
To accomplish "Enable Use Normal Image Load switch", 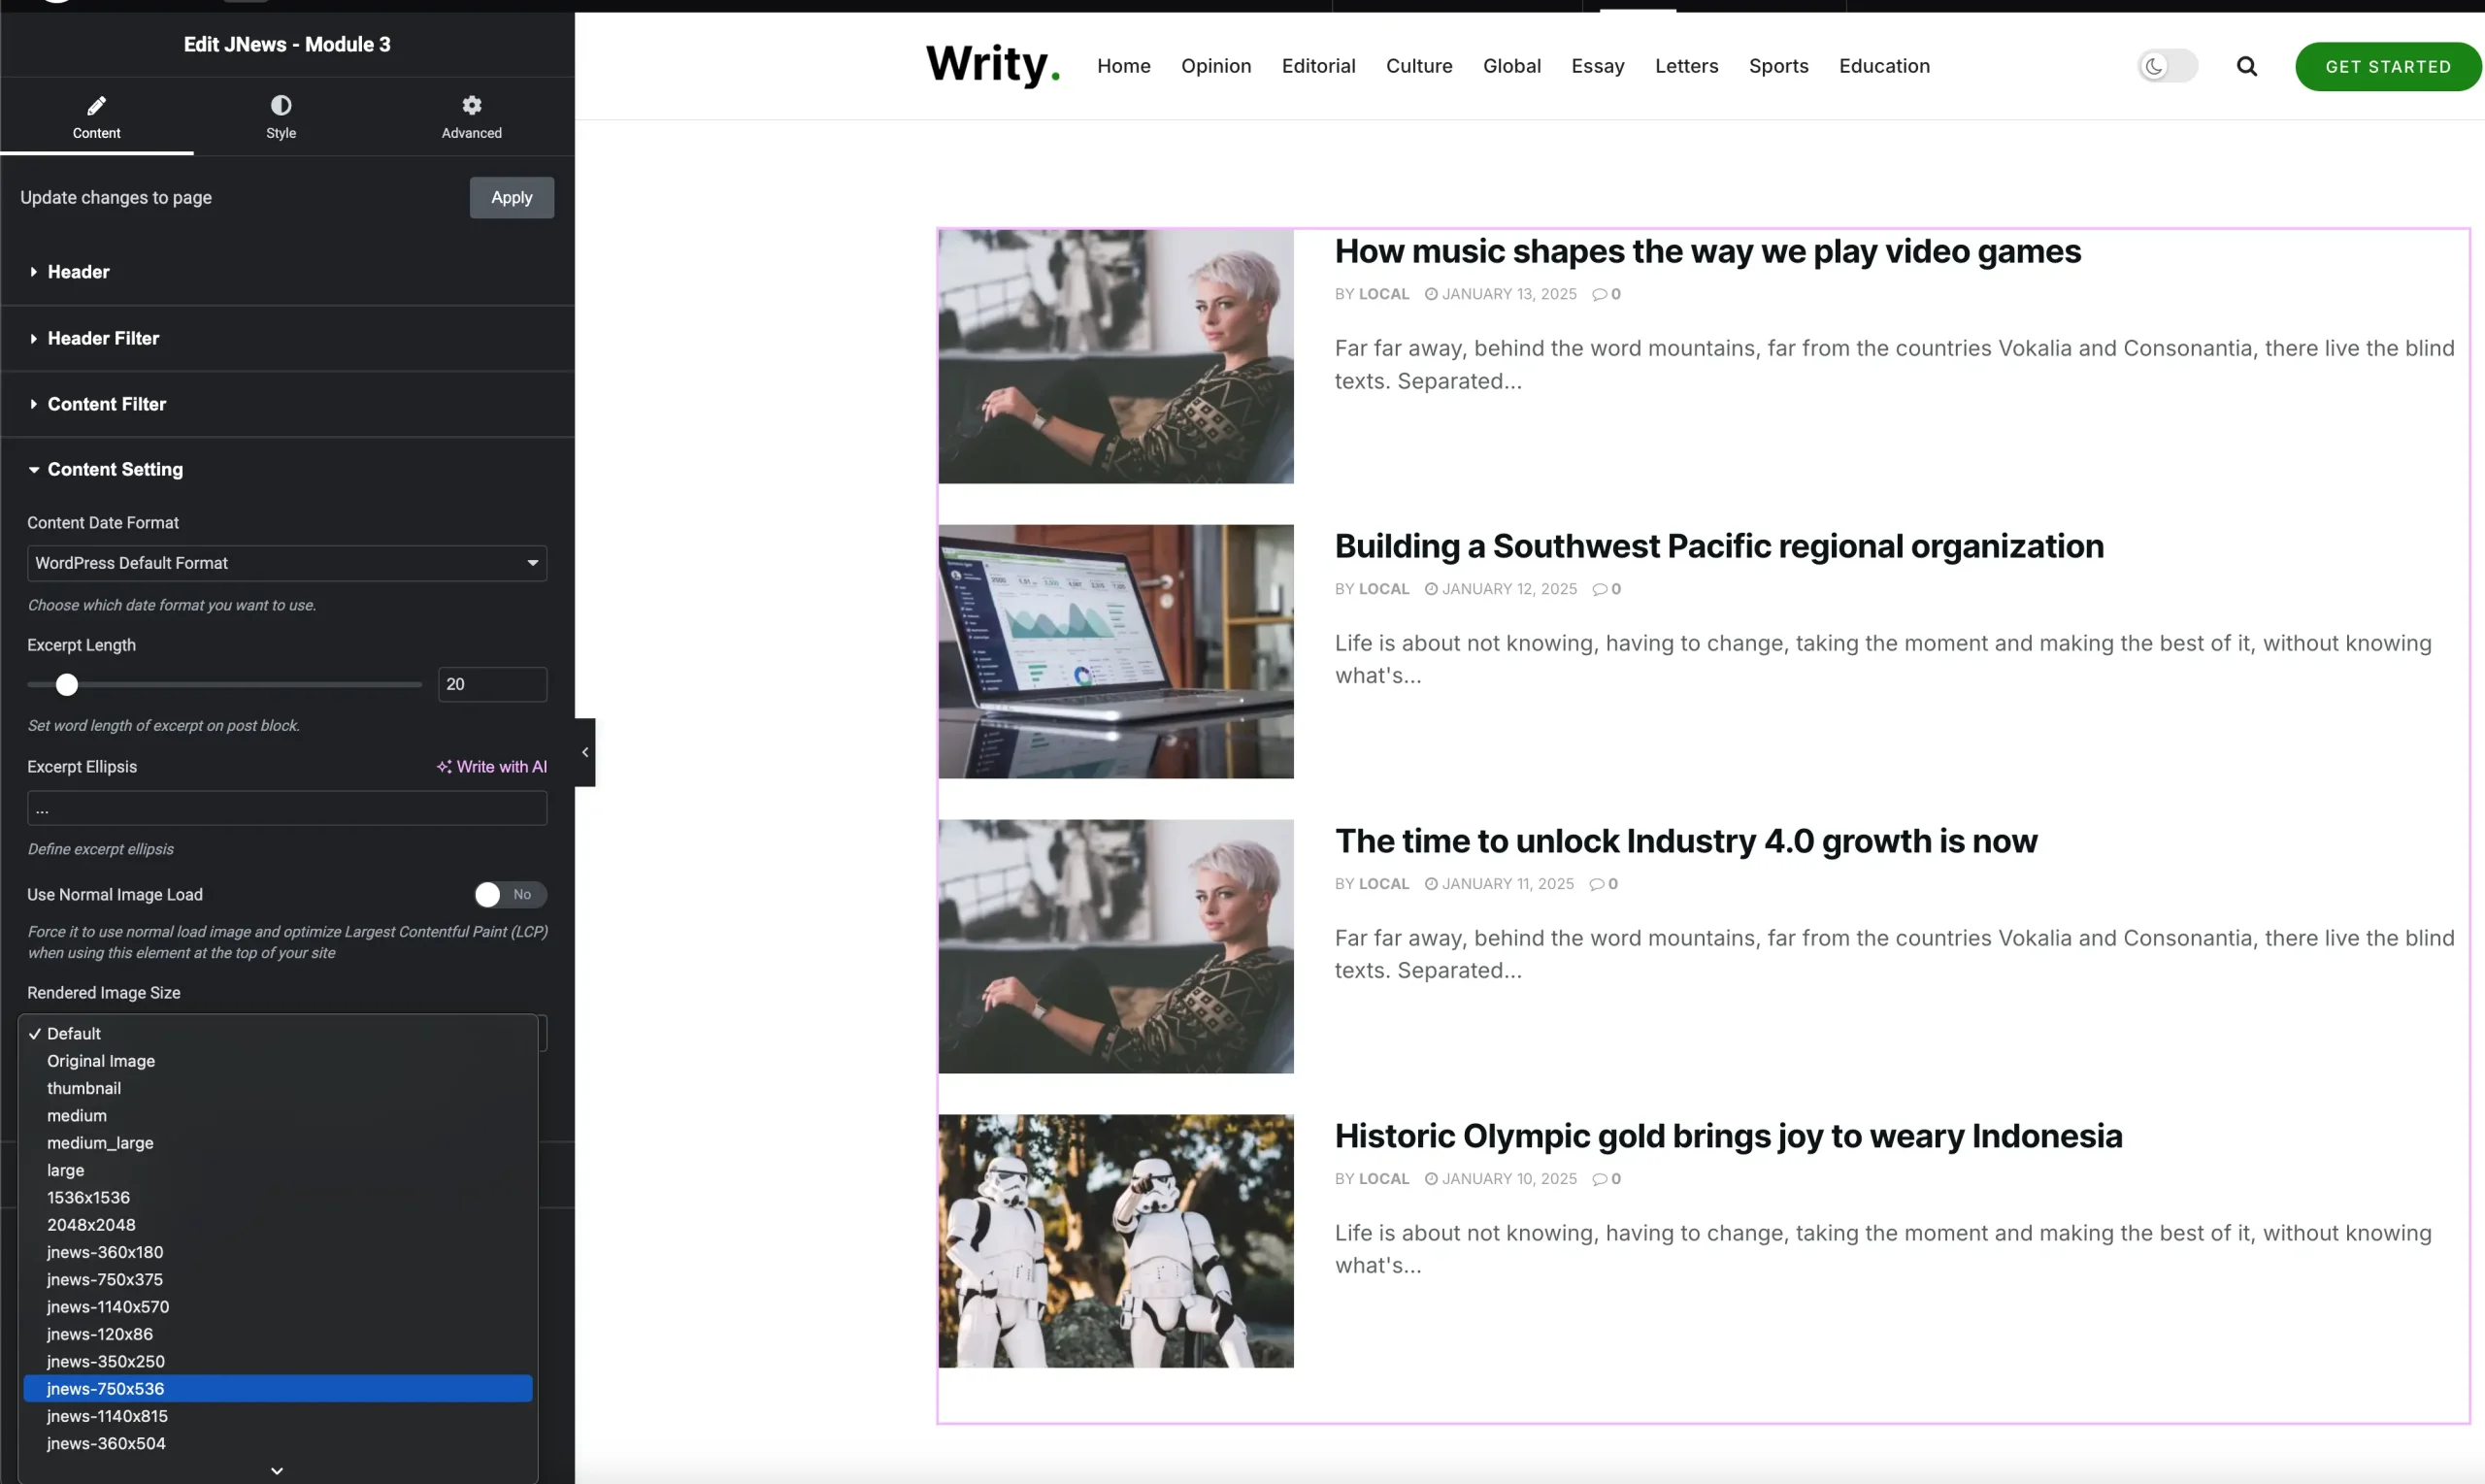I will 510,894.
